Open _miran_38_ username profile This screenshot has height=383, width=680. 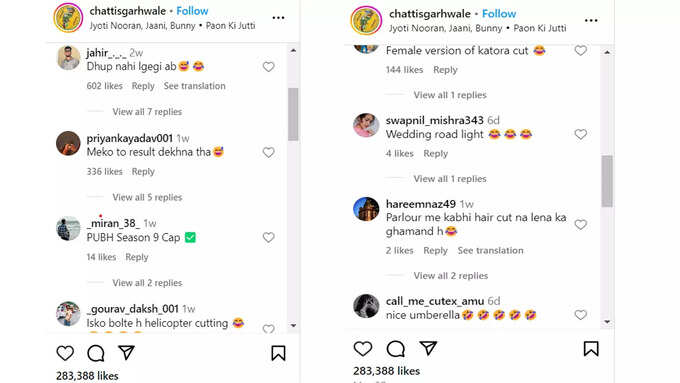pyautogui.click(x=113, y=223)
